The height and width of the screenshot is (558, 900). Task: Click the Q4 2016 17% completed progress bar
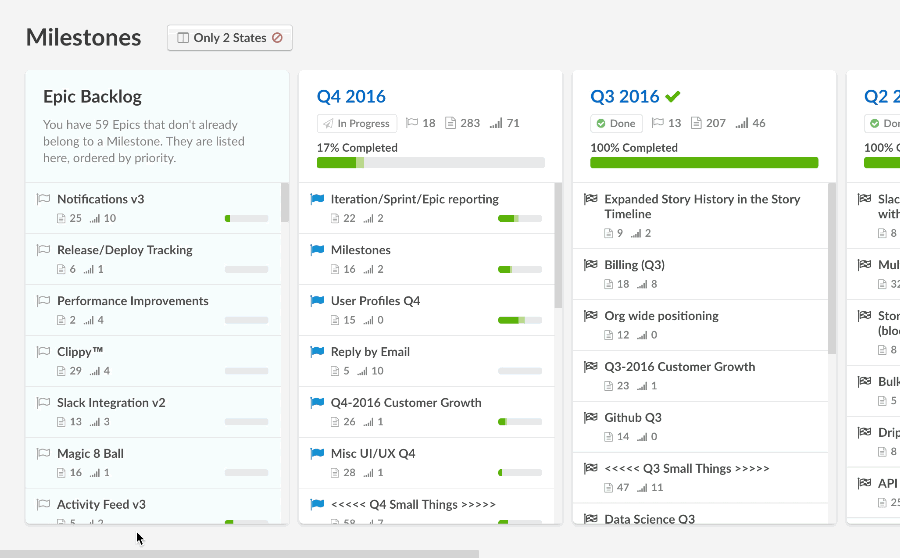point(430,163)
